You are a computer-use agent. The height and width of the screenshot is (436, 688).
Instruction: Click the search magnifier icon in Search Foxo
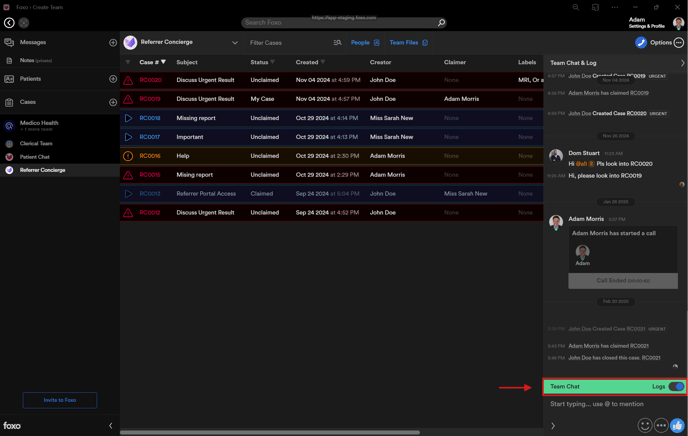[441, 22]
